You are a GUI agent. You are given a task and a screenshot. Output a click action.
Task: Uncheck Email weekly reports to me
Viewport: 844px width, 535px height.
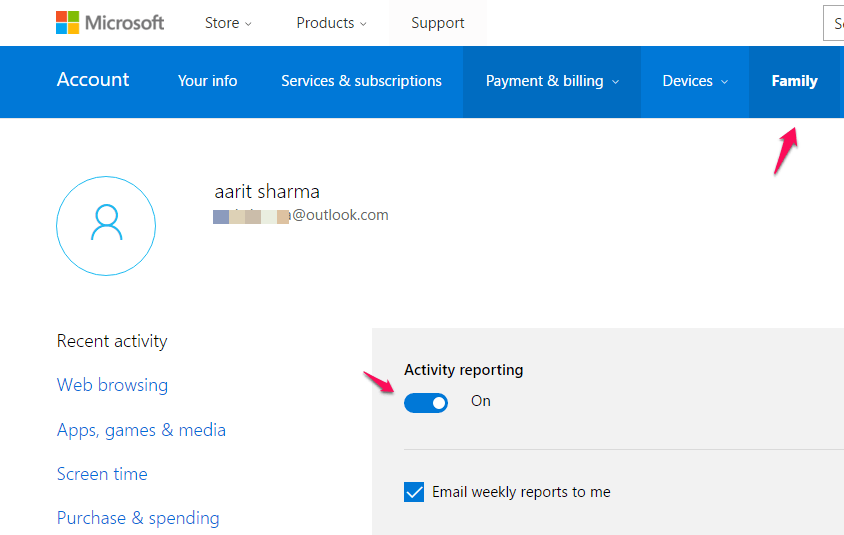pos(414,491)
